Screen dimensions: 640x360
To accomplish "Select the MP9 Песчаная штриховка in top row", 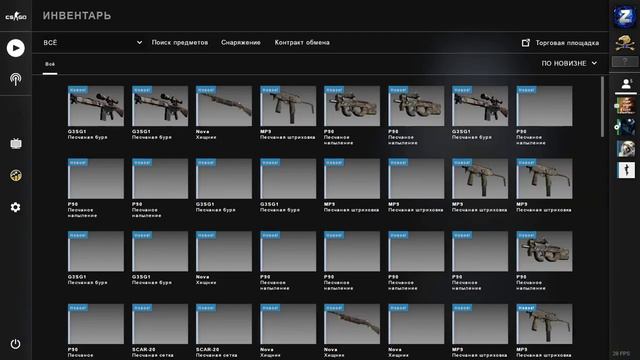I will [288, 113].
